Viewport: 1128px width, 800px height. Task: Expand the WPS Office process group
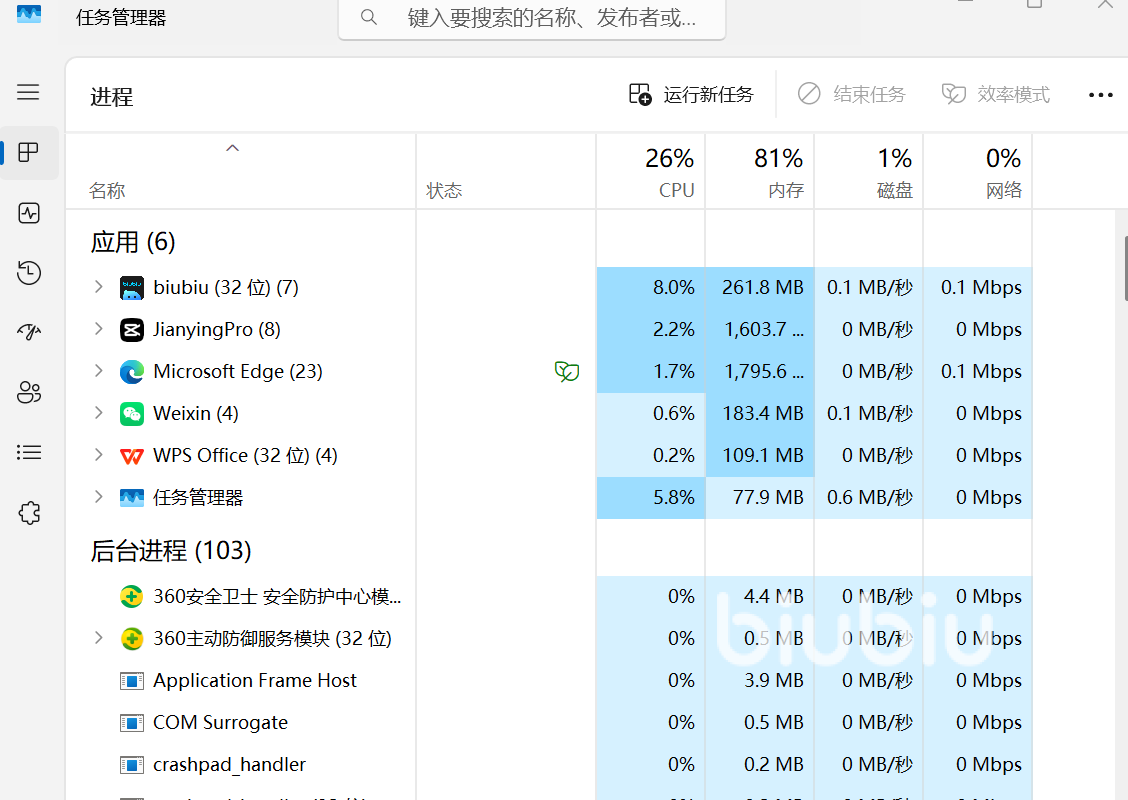98,455
